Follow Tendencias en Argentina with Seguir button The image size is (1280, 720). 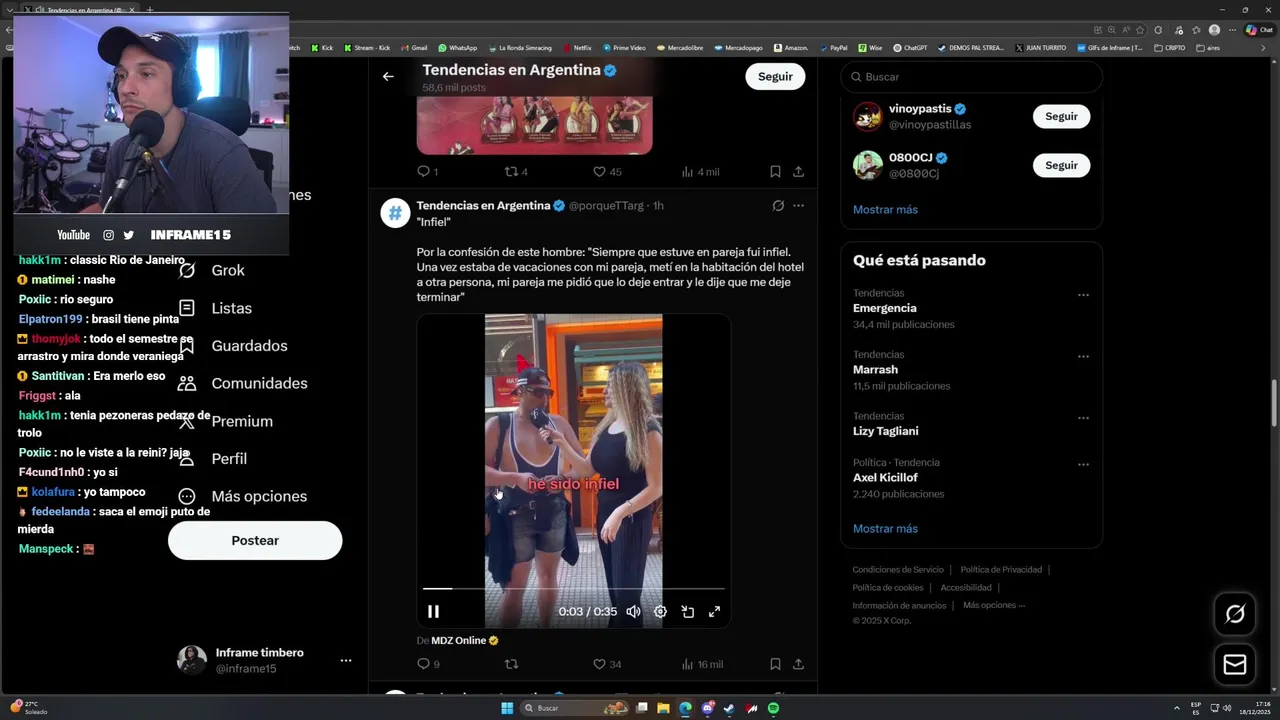pyautogui.click(x=775, y=76)
